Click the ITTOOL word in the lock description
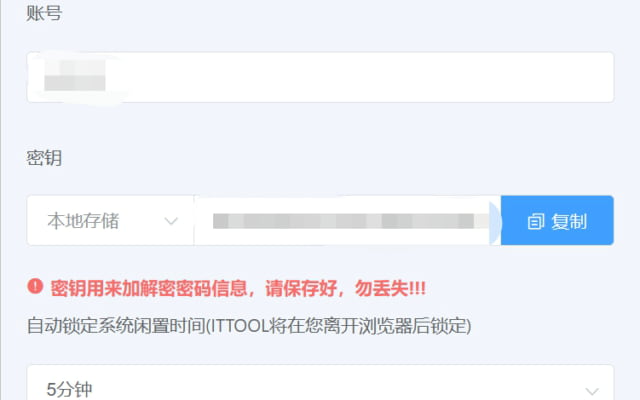 pos(240,326)
